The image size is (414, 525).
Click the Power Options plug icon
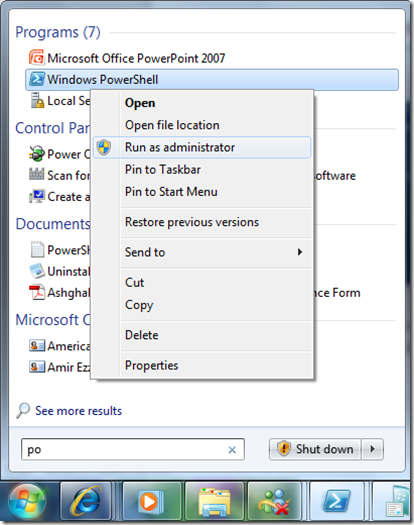coord(37,154)
